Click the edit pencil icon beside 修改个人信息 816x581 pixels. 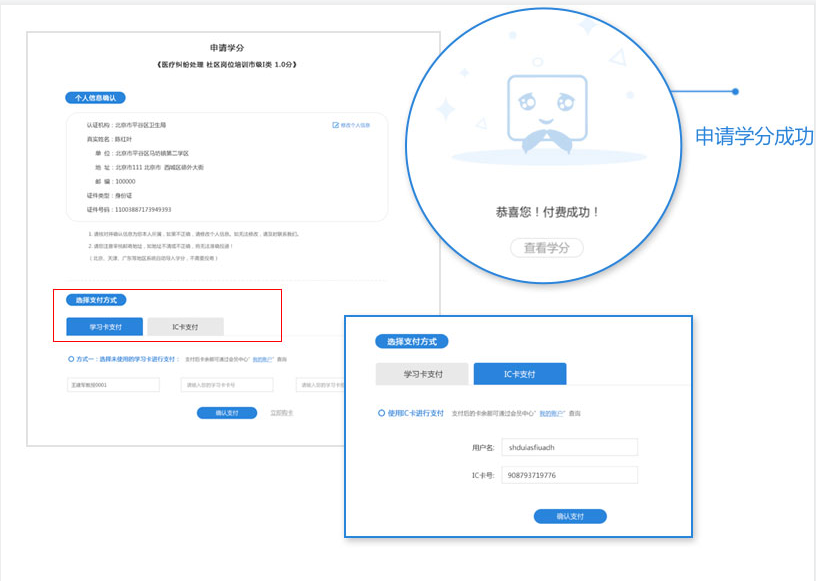pyautogui.click(x=336, y=124)
